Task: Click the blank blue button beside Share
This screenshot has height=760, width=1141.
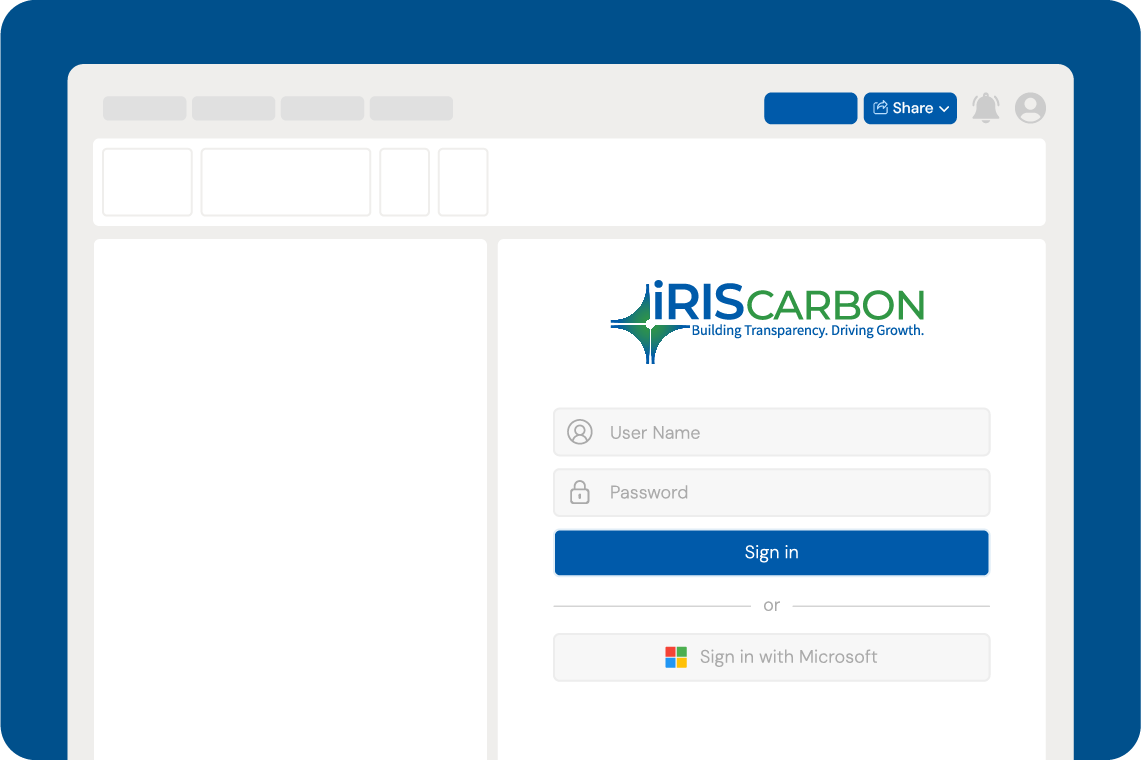Action: coord(811,108)
